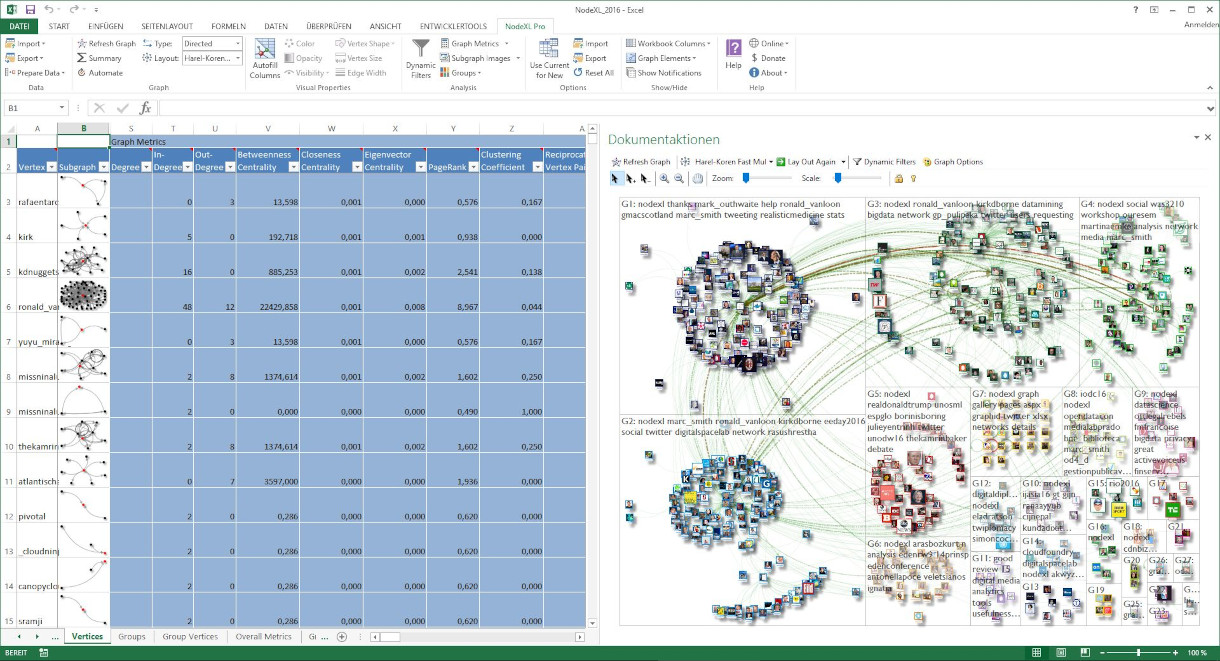Open the Betweenness Centrality column filter dropdown
This screenshot has width=1220, height=661.
tap(293, 167)
